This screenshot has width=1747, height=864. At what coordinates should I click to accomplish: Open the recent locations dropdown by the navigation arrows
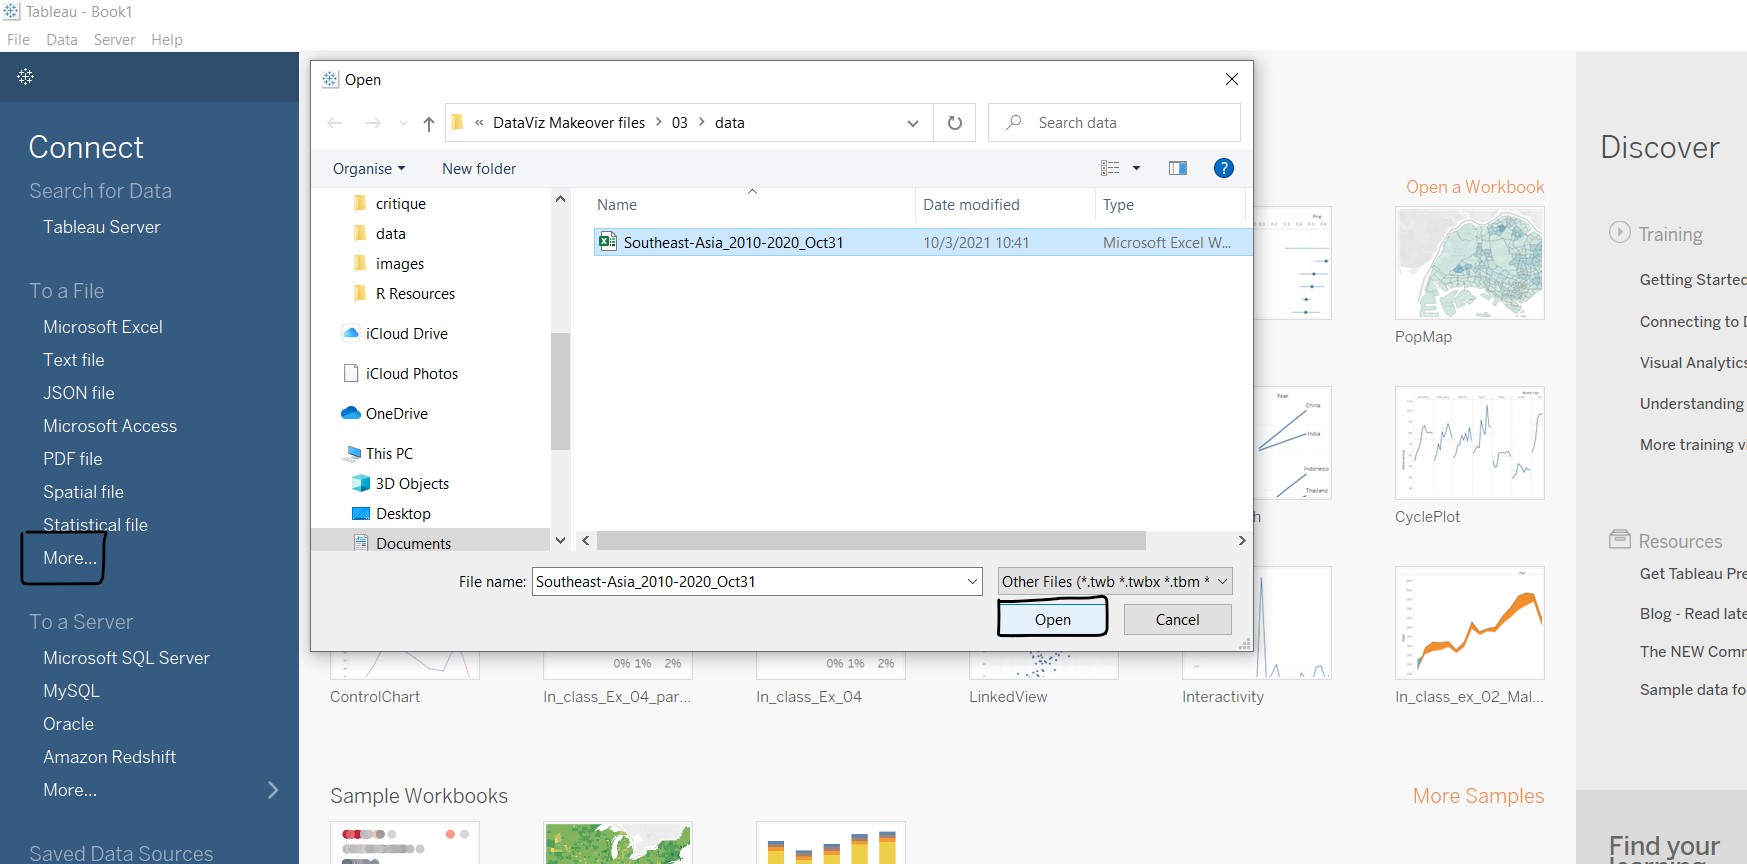[403, 123]
